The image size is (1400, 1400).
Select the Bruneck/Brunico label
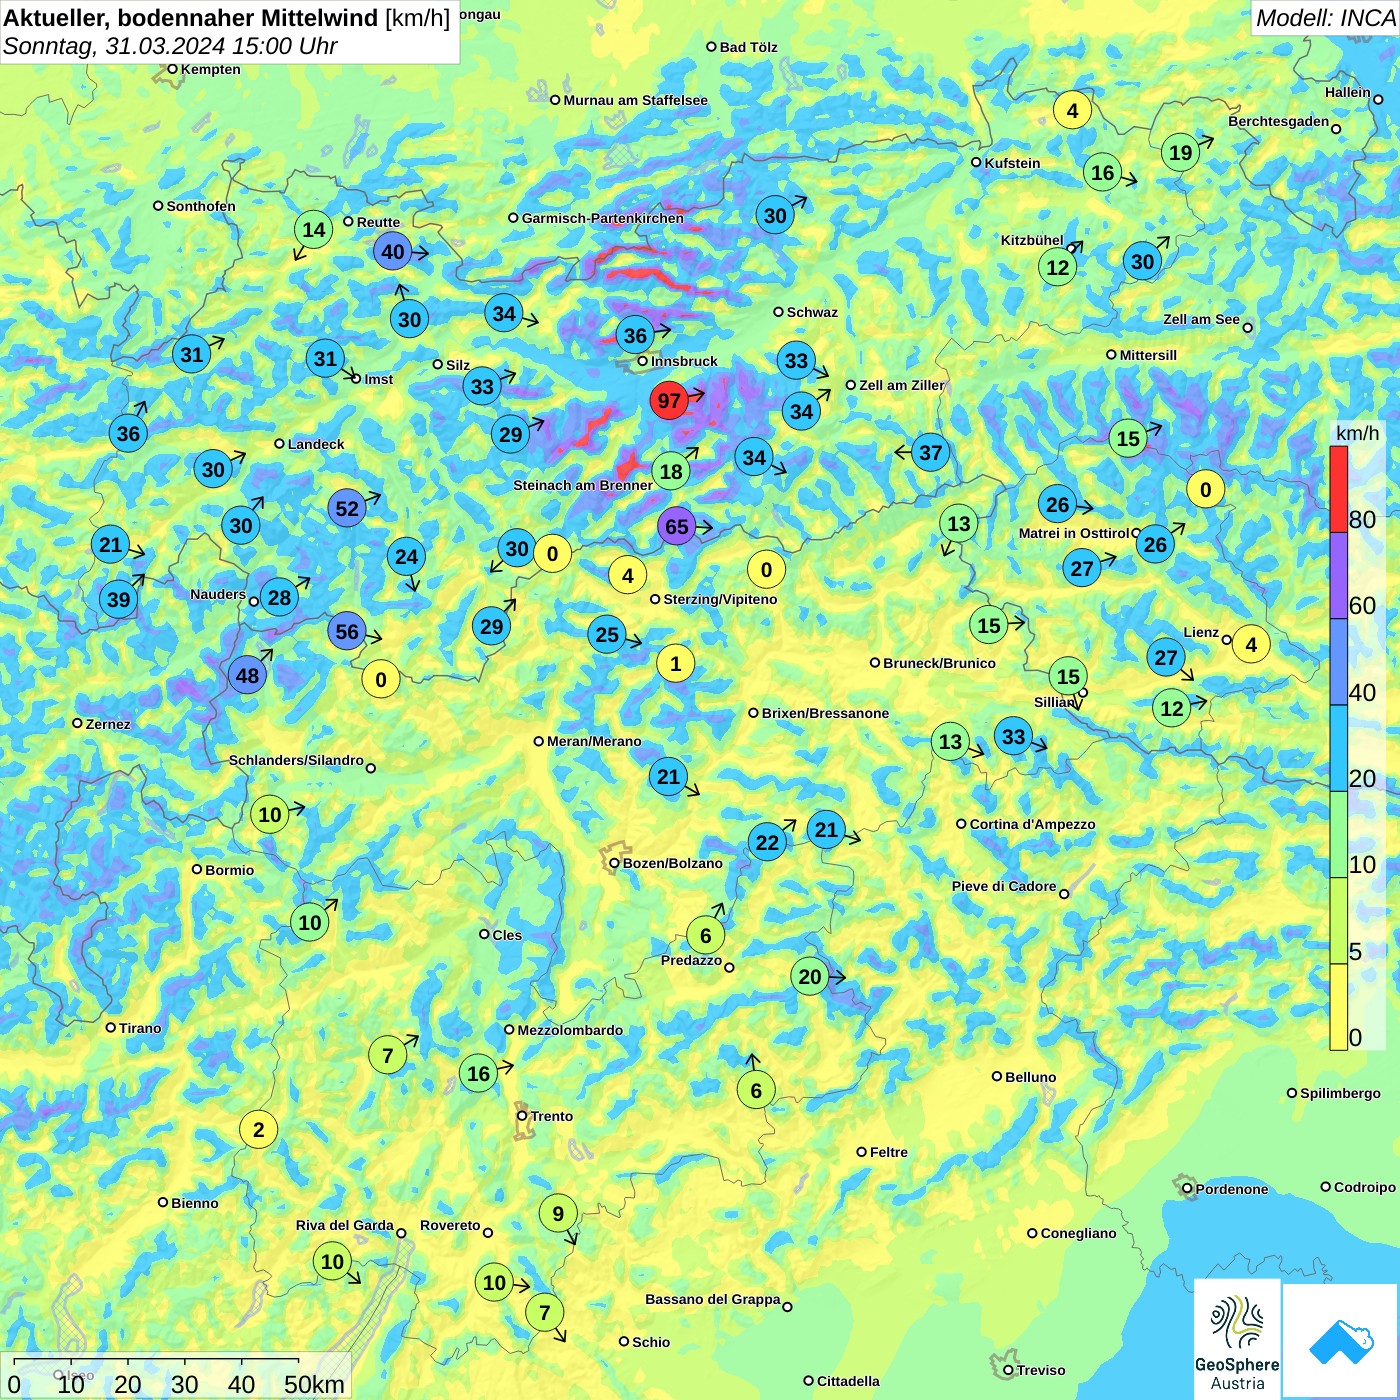[940, 663]
